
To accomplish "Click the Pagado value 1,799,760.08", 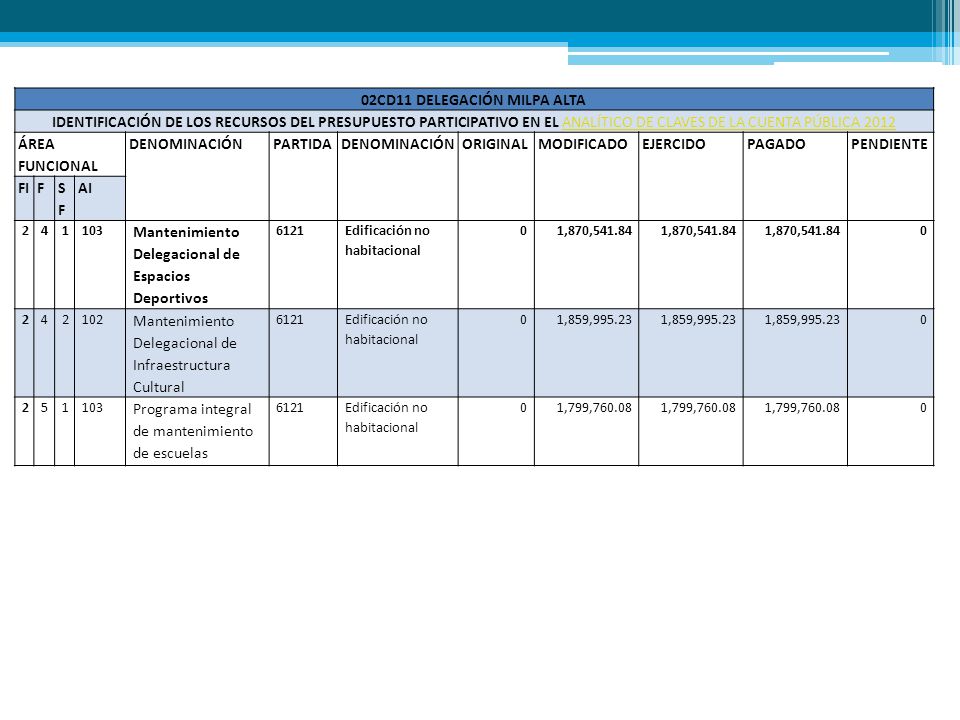I will coord(802,408).
